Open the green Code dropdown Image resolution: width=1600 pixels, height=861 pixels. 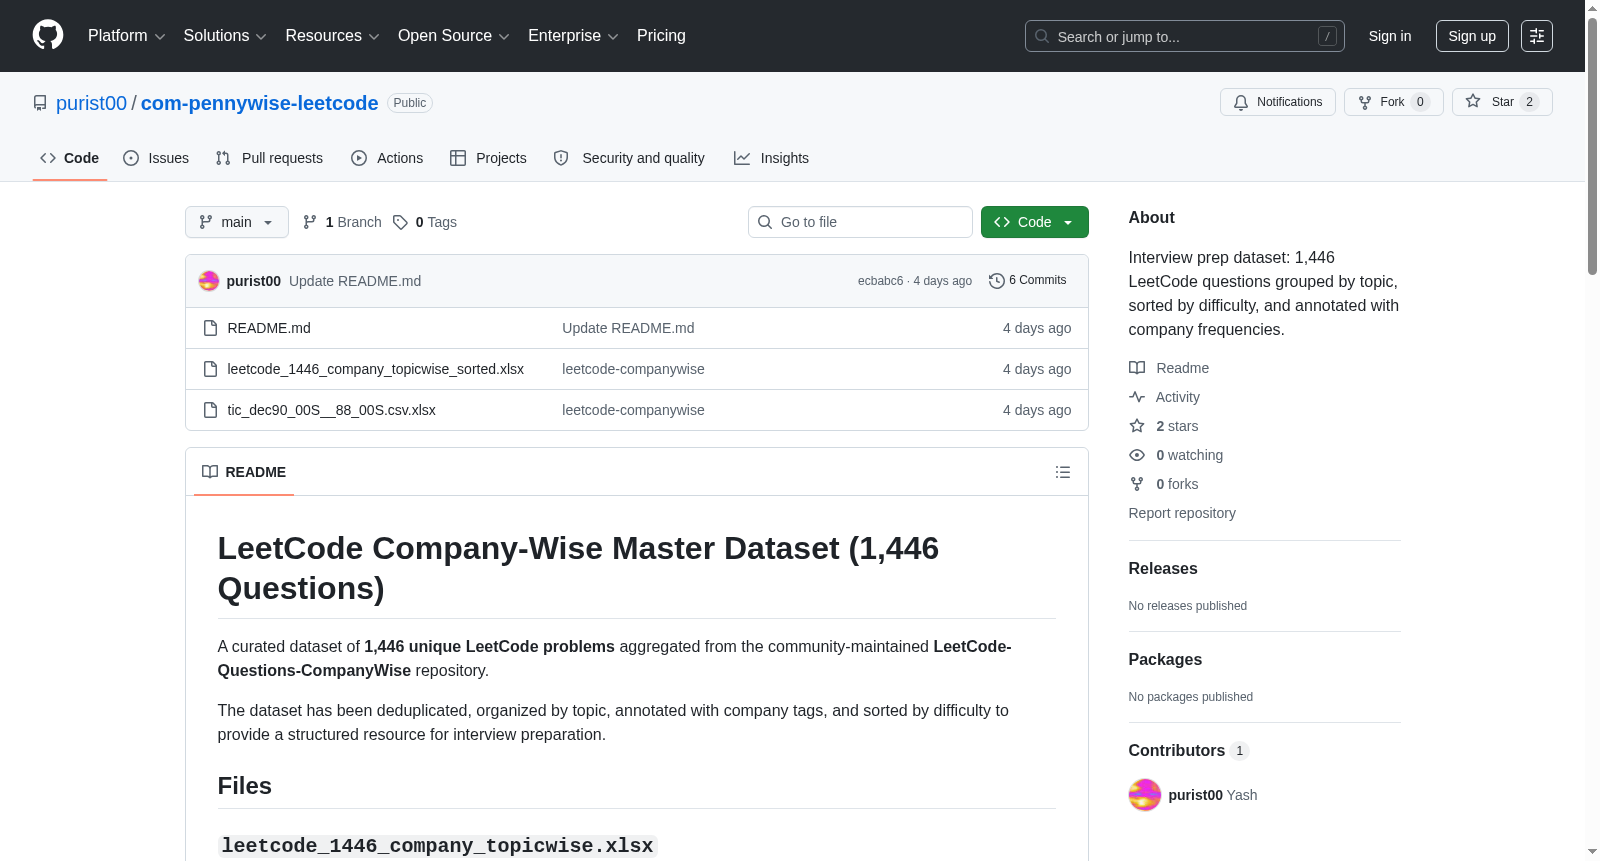[x=1034, y=222]
